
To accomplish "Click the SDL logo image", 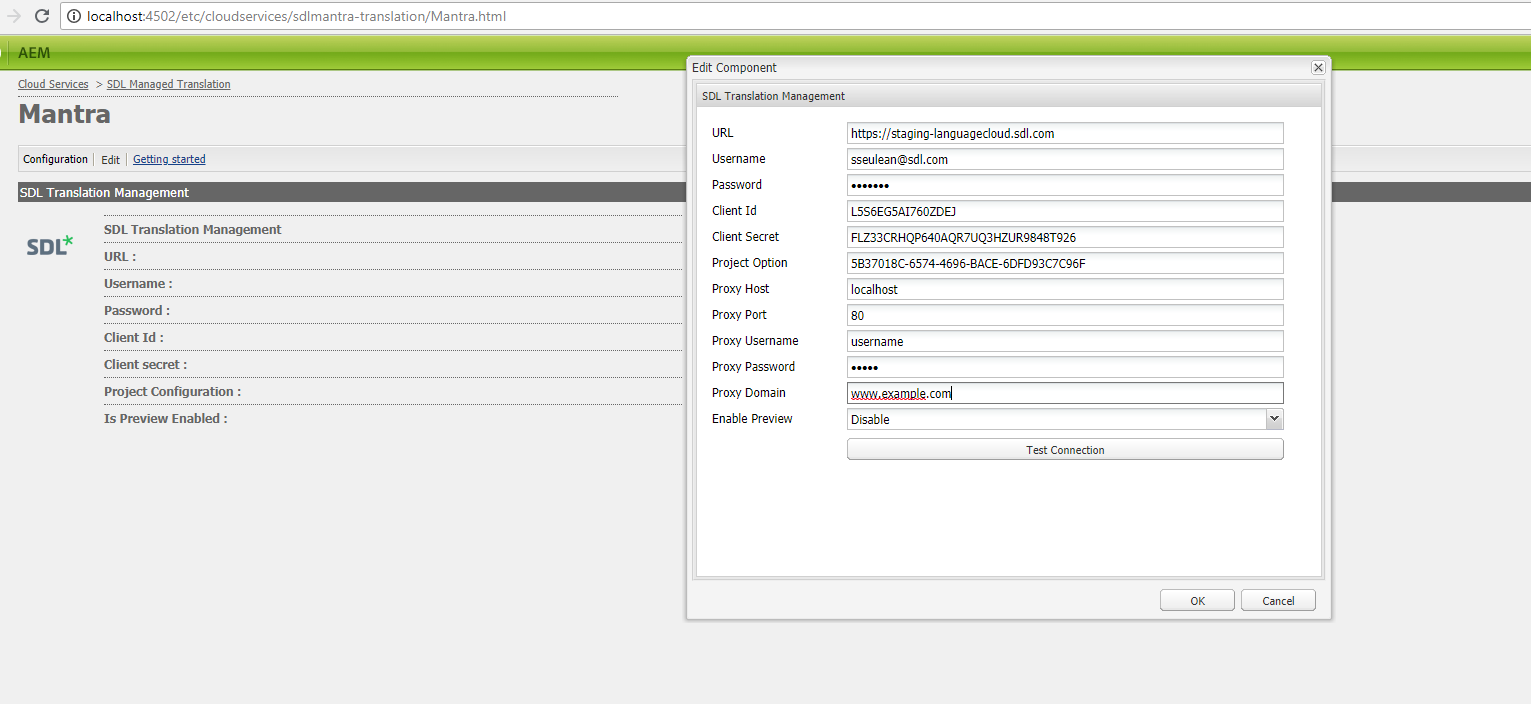I will (x=50, y=245).
